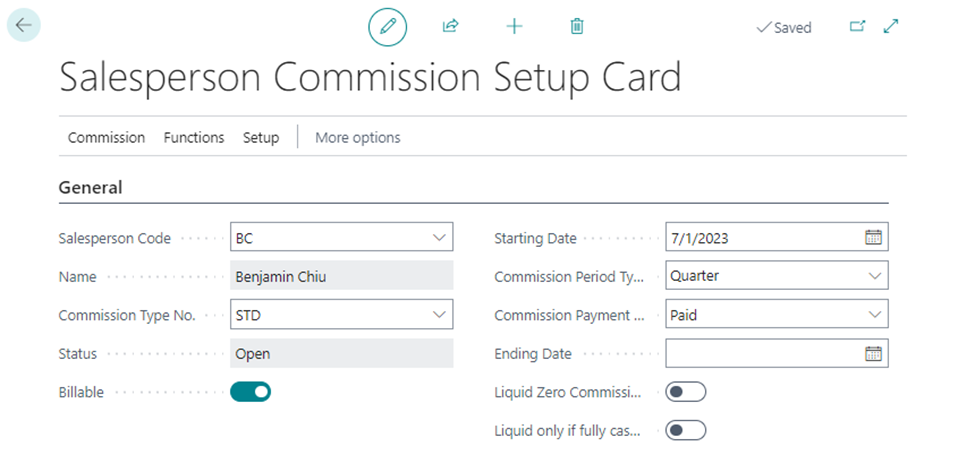Open the Functions menu

[x=194, y=137]
